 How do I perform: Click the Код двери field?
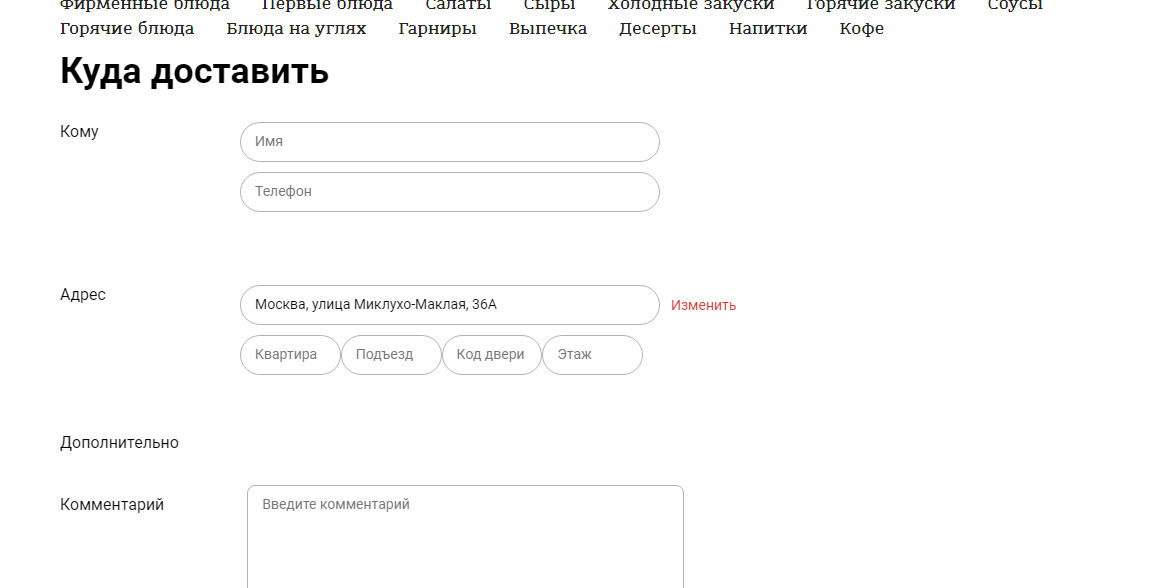point(491,355)
